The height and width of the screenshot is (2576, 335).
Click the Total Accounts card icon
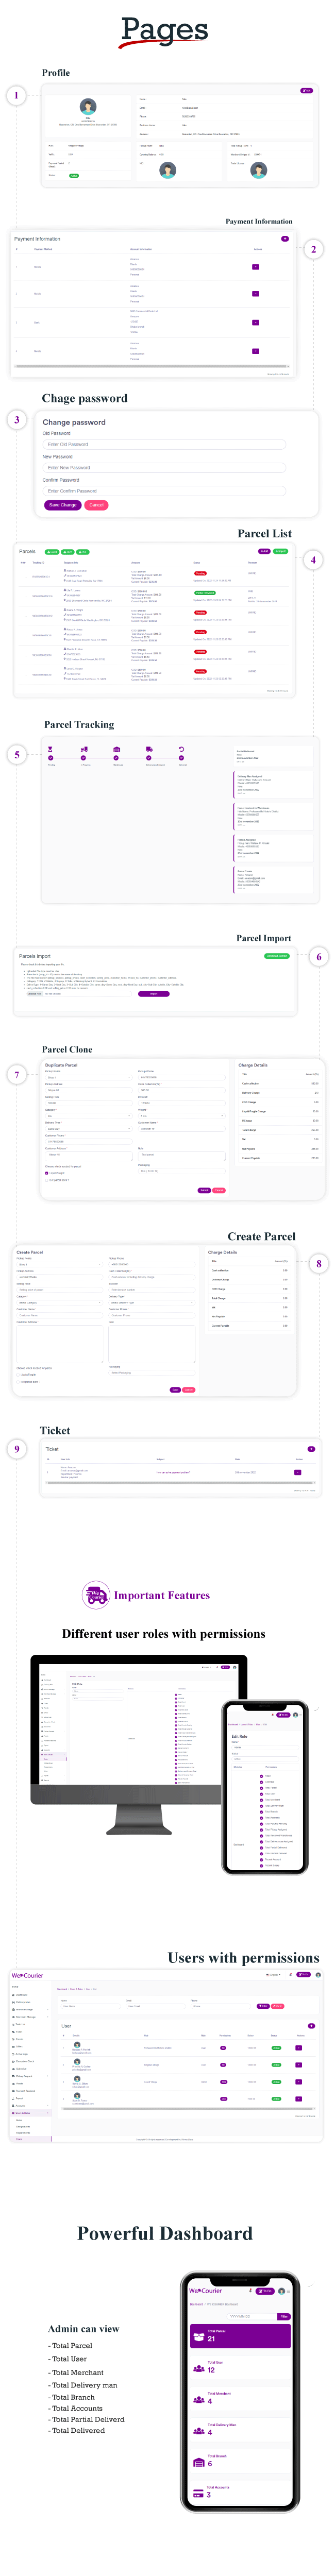pyautogui.click(x=198, y=2493)
